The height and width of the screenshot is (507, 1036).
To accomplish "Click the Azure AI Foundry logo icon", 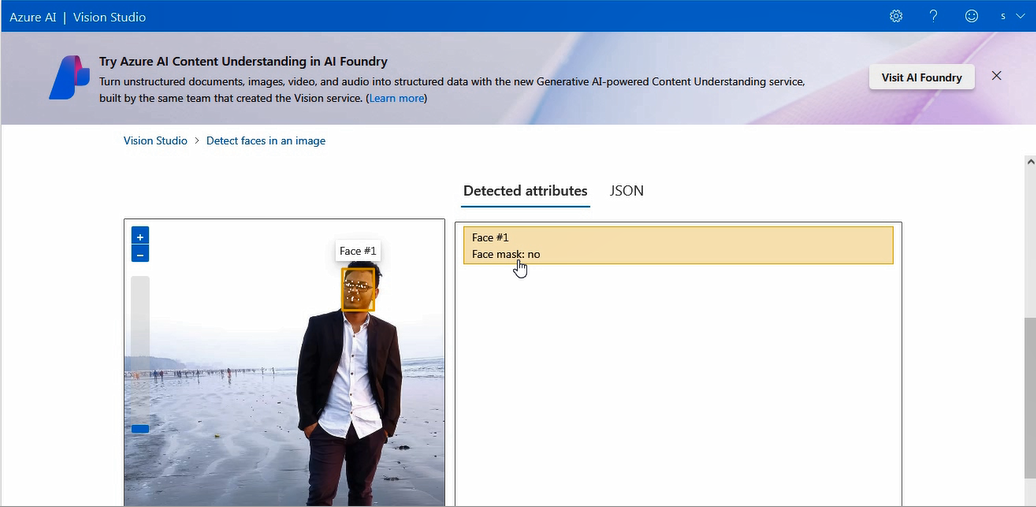I will tap(69, 77).
